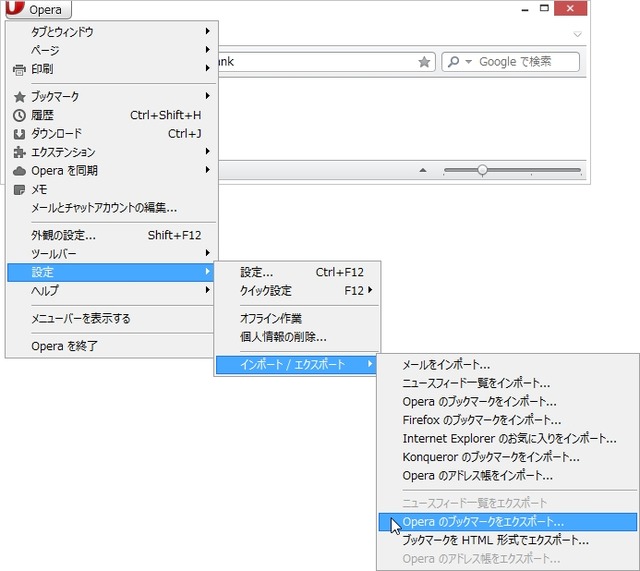Open タブとウィンドウ submenu
This screenshot has height=571, width=640.
(113, 31)
